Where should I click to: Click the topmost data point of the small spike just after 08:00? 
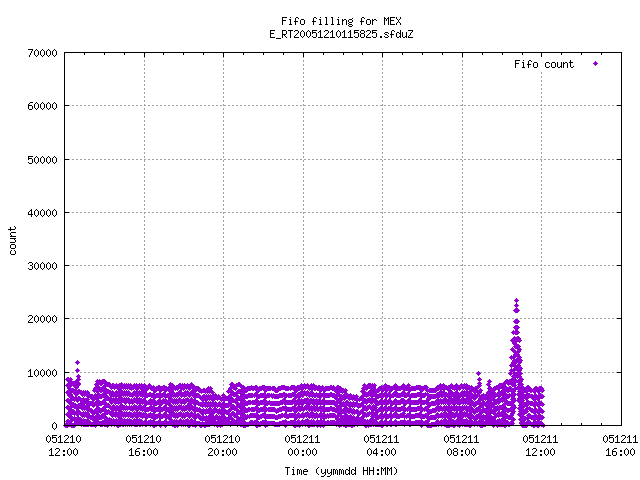(478, 373)
